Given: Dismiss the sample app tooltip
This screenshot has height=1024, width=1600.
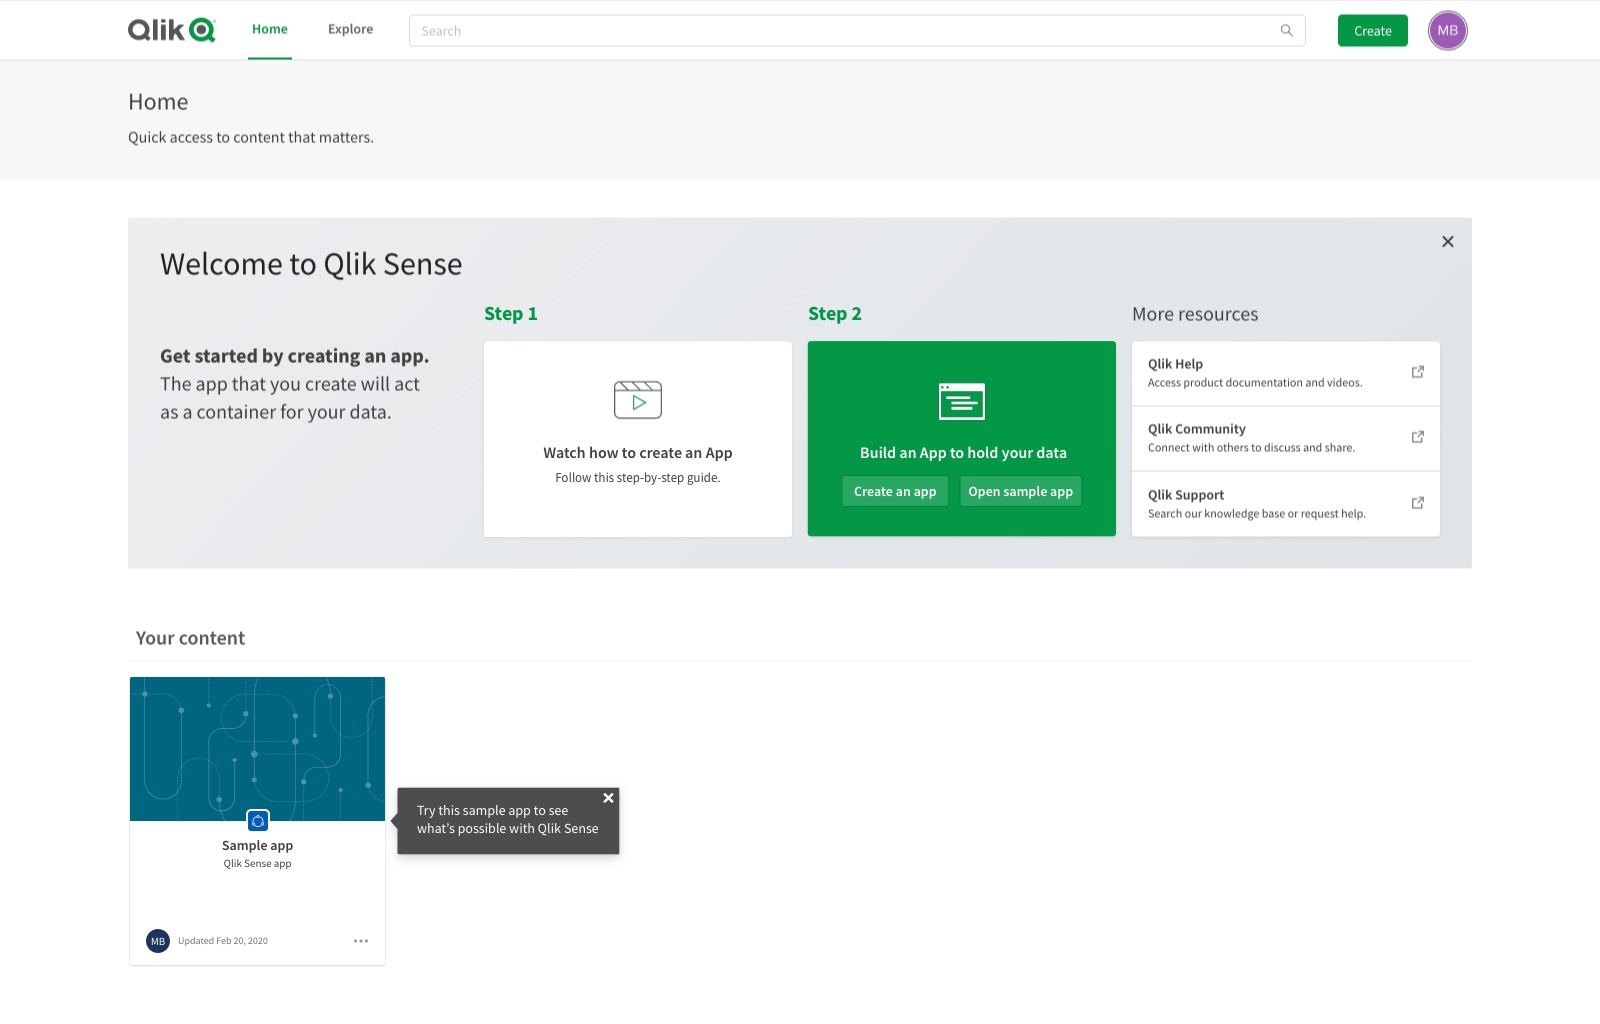Looking at the screenshot, I should (608, 798).
